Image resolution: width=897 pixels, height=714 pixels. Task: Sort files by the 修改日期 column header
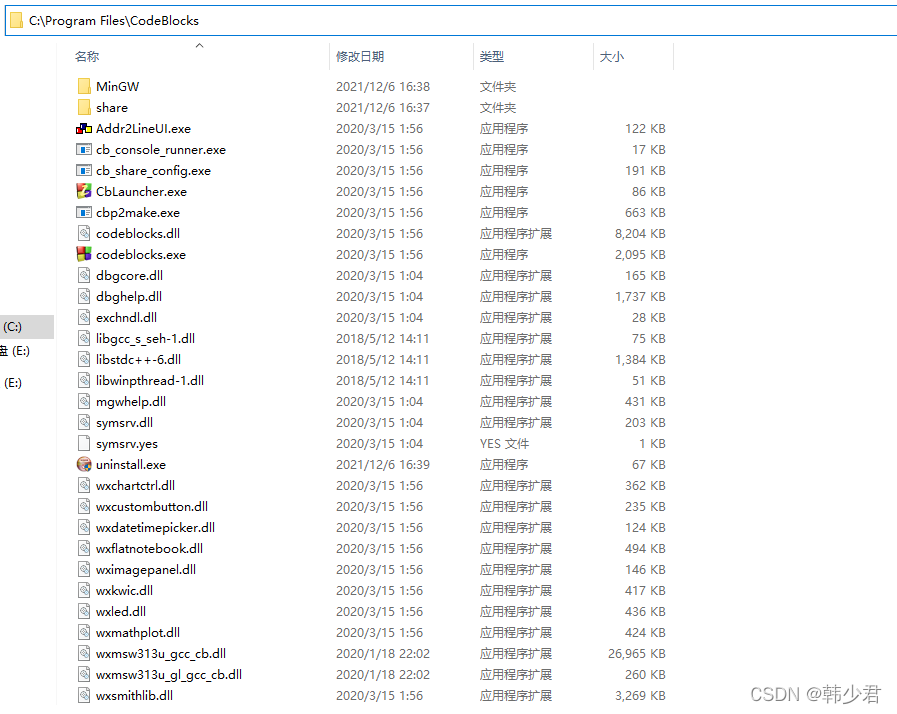360,57
